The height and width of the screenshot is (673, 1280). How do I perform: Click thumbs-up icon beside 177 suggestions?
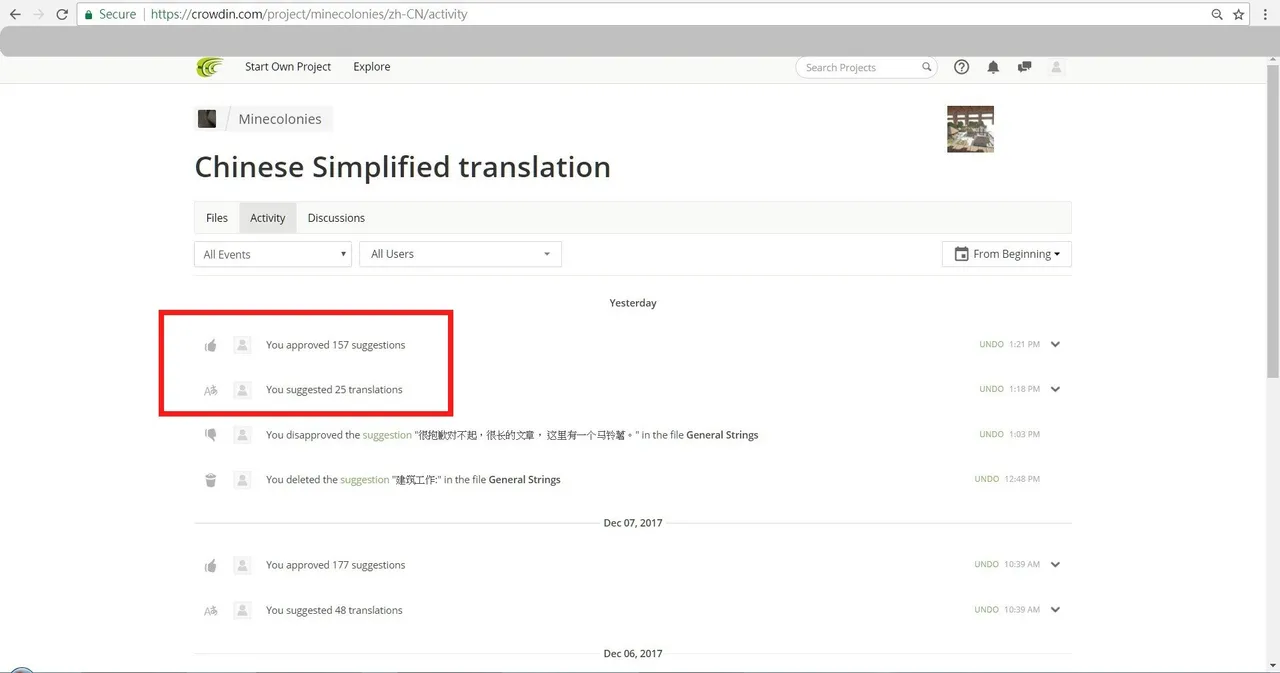tap(211, 566)
